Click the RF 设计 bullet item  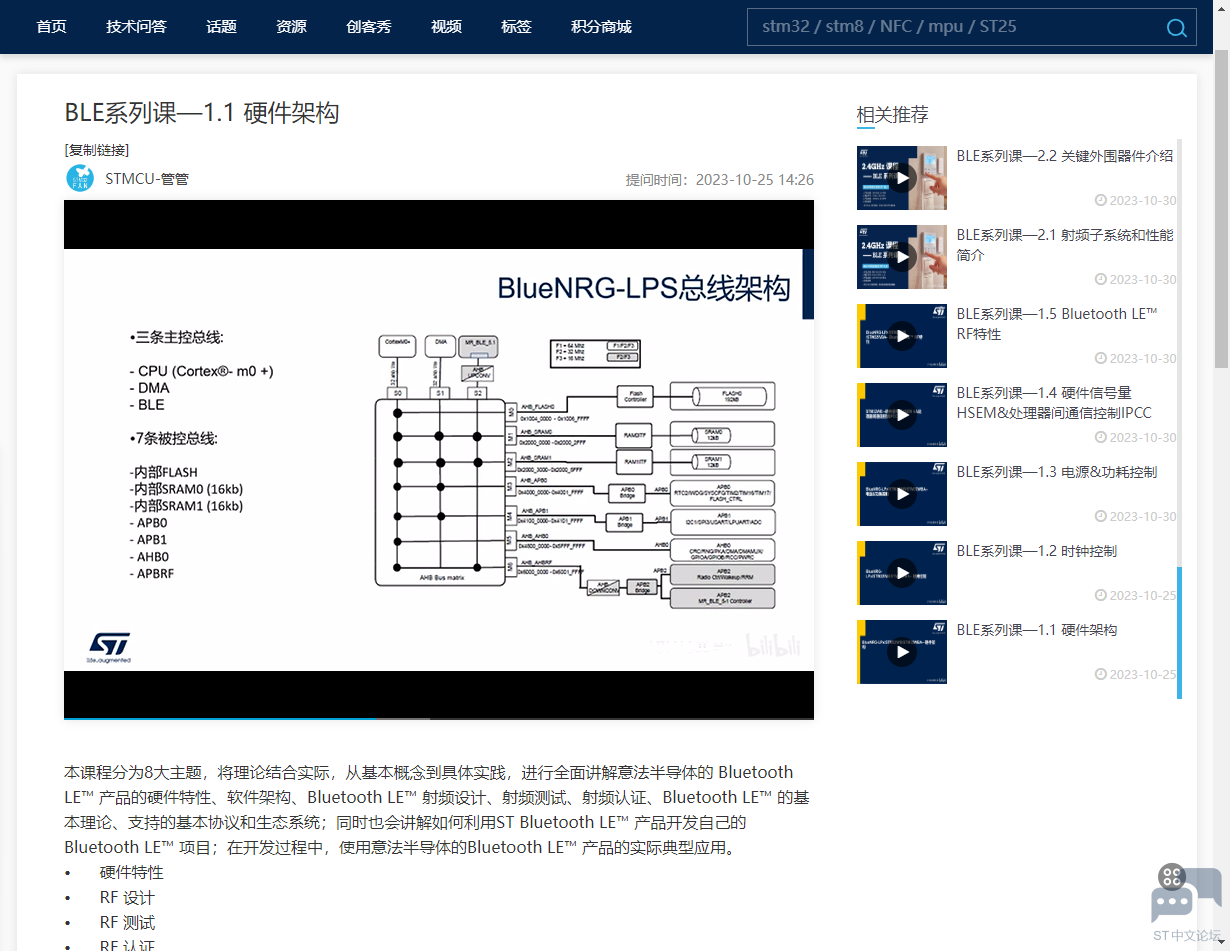(128, 897)
